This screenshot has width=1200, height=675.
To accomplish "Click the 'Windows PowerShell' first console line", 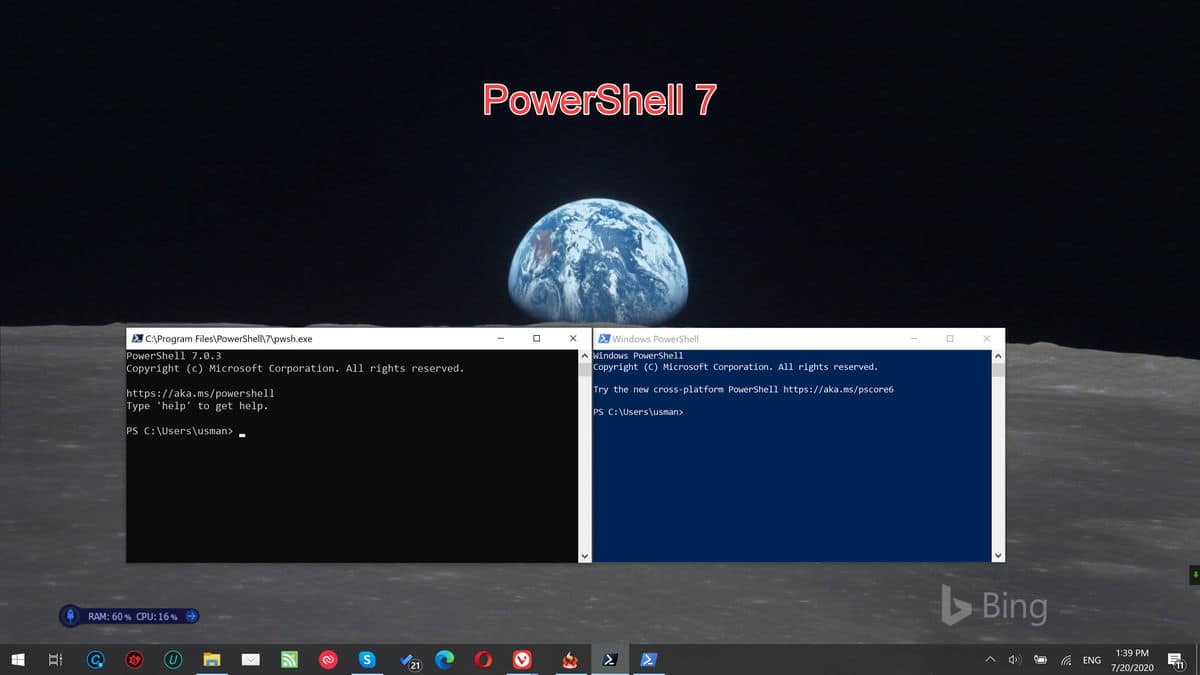I will [638, 355].
